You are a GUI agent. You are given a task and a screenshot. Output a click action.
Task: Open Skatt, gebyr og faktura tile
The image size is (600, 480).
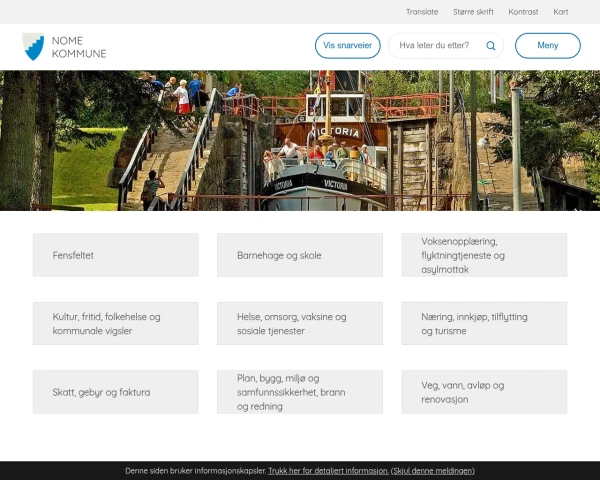click(x=115, y=392)
